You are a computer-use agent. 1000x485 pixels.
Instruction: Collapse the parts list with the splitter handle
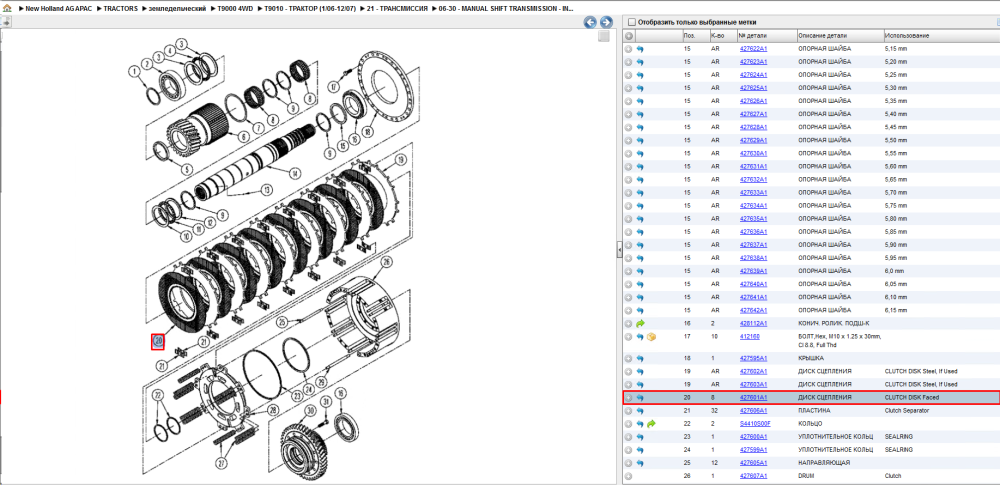pos(619,251)
